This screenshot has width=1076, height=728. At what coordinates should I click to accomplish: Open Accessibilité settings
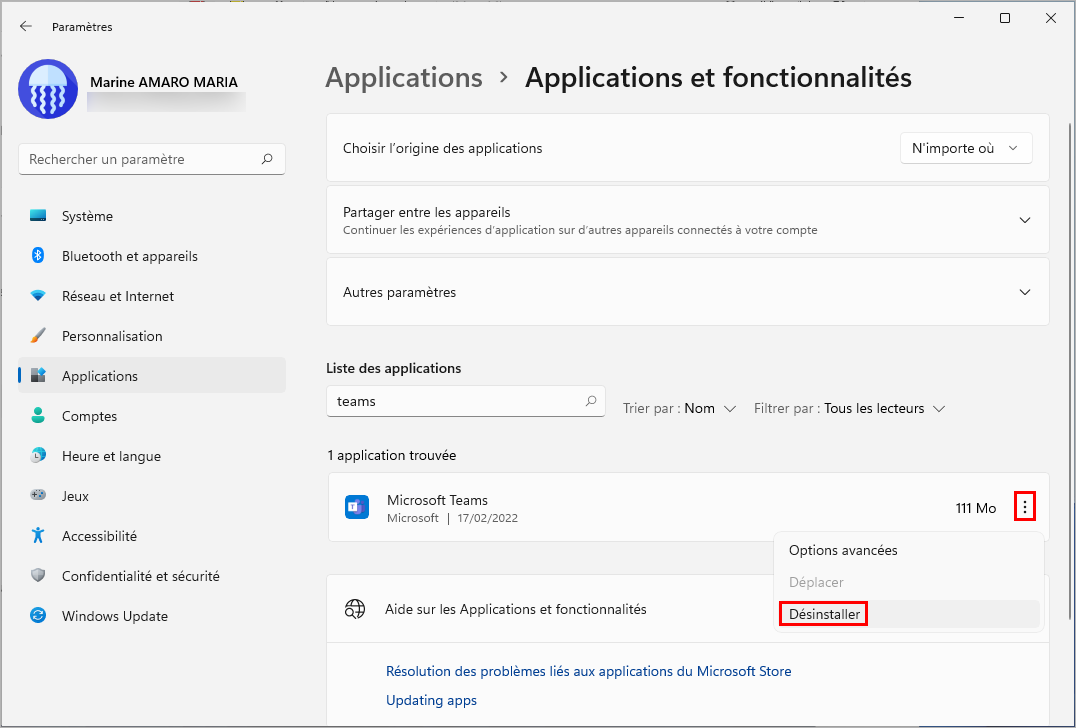point(152,536)
